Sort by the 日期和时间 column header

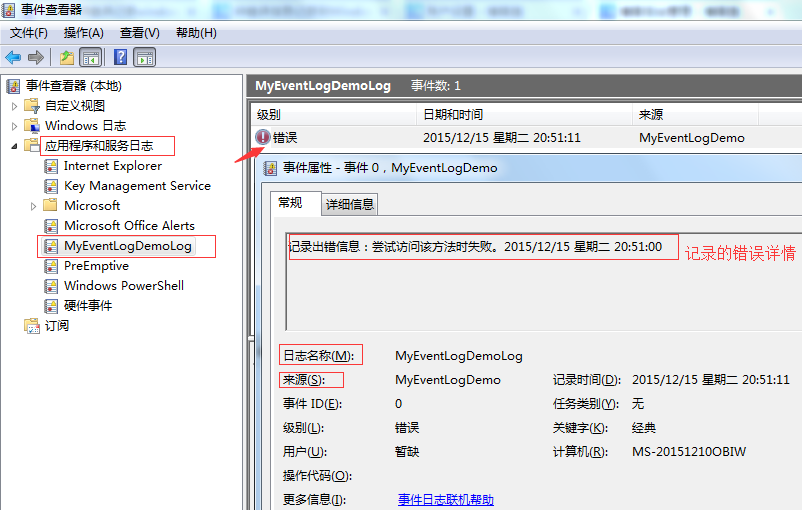coord(525,115)
